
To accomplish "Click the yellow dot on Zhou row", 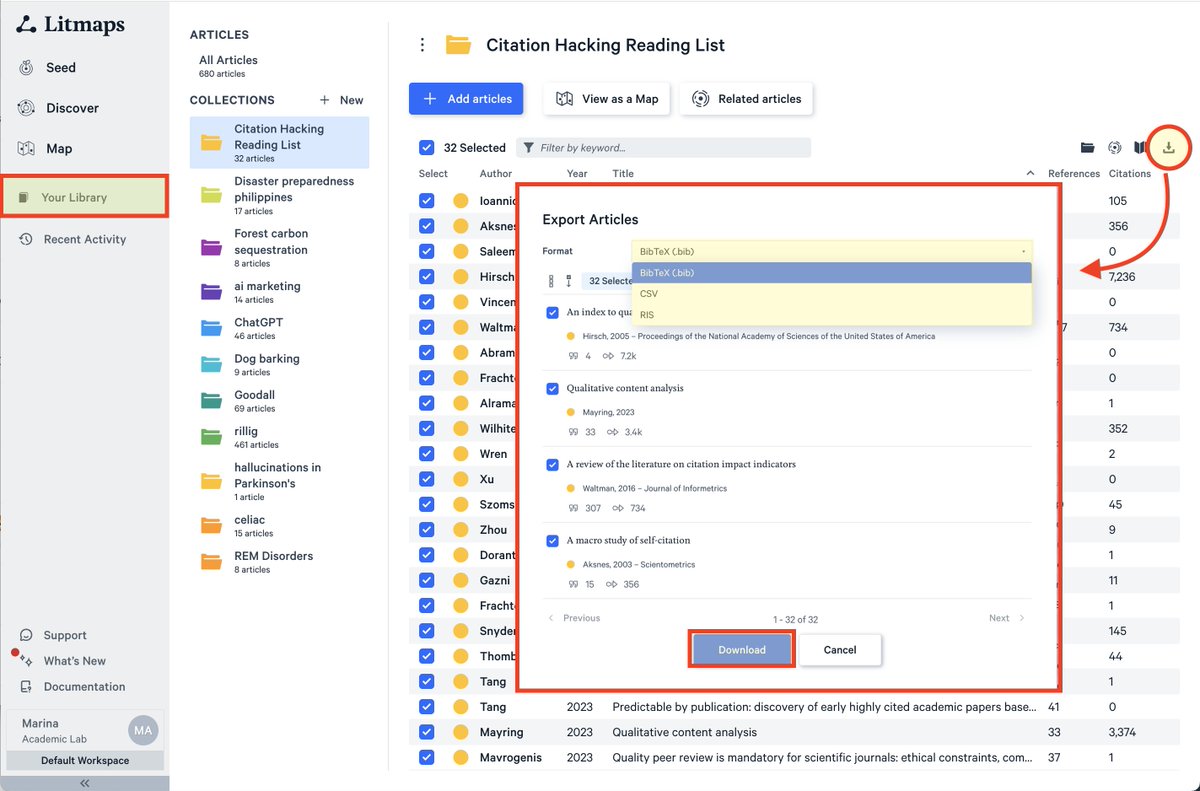I will 461,530.
